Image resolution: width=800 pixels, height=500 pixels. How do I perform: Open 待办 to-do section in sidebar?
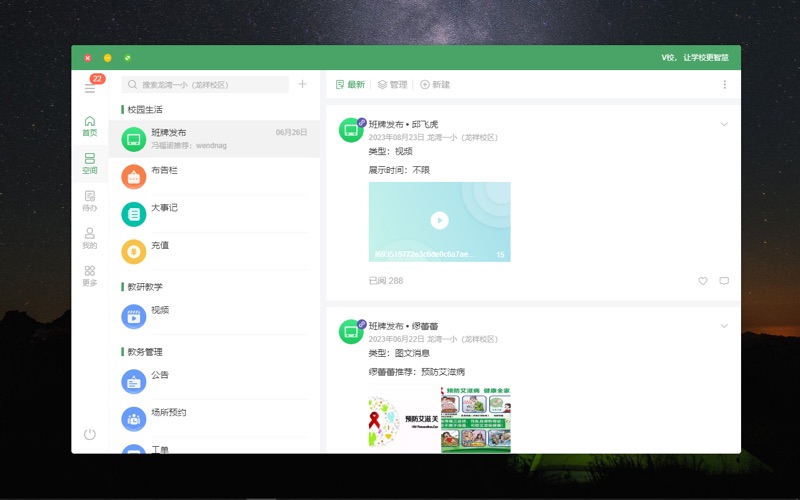90,201
